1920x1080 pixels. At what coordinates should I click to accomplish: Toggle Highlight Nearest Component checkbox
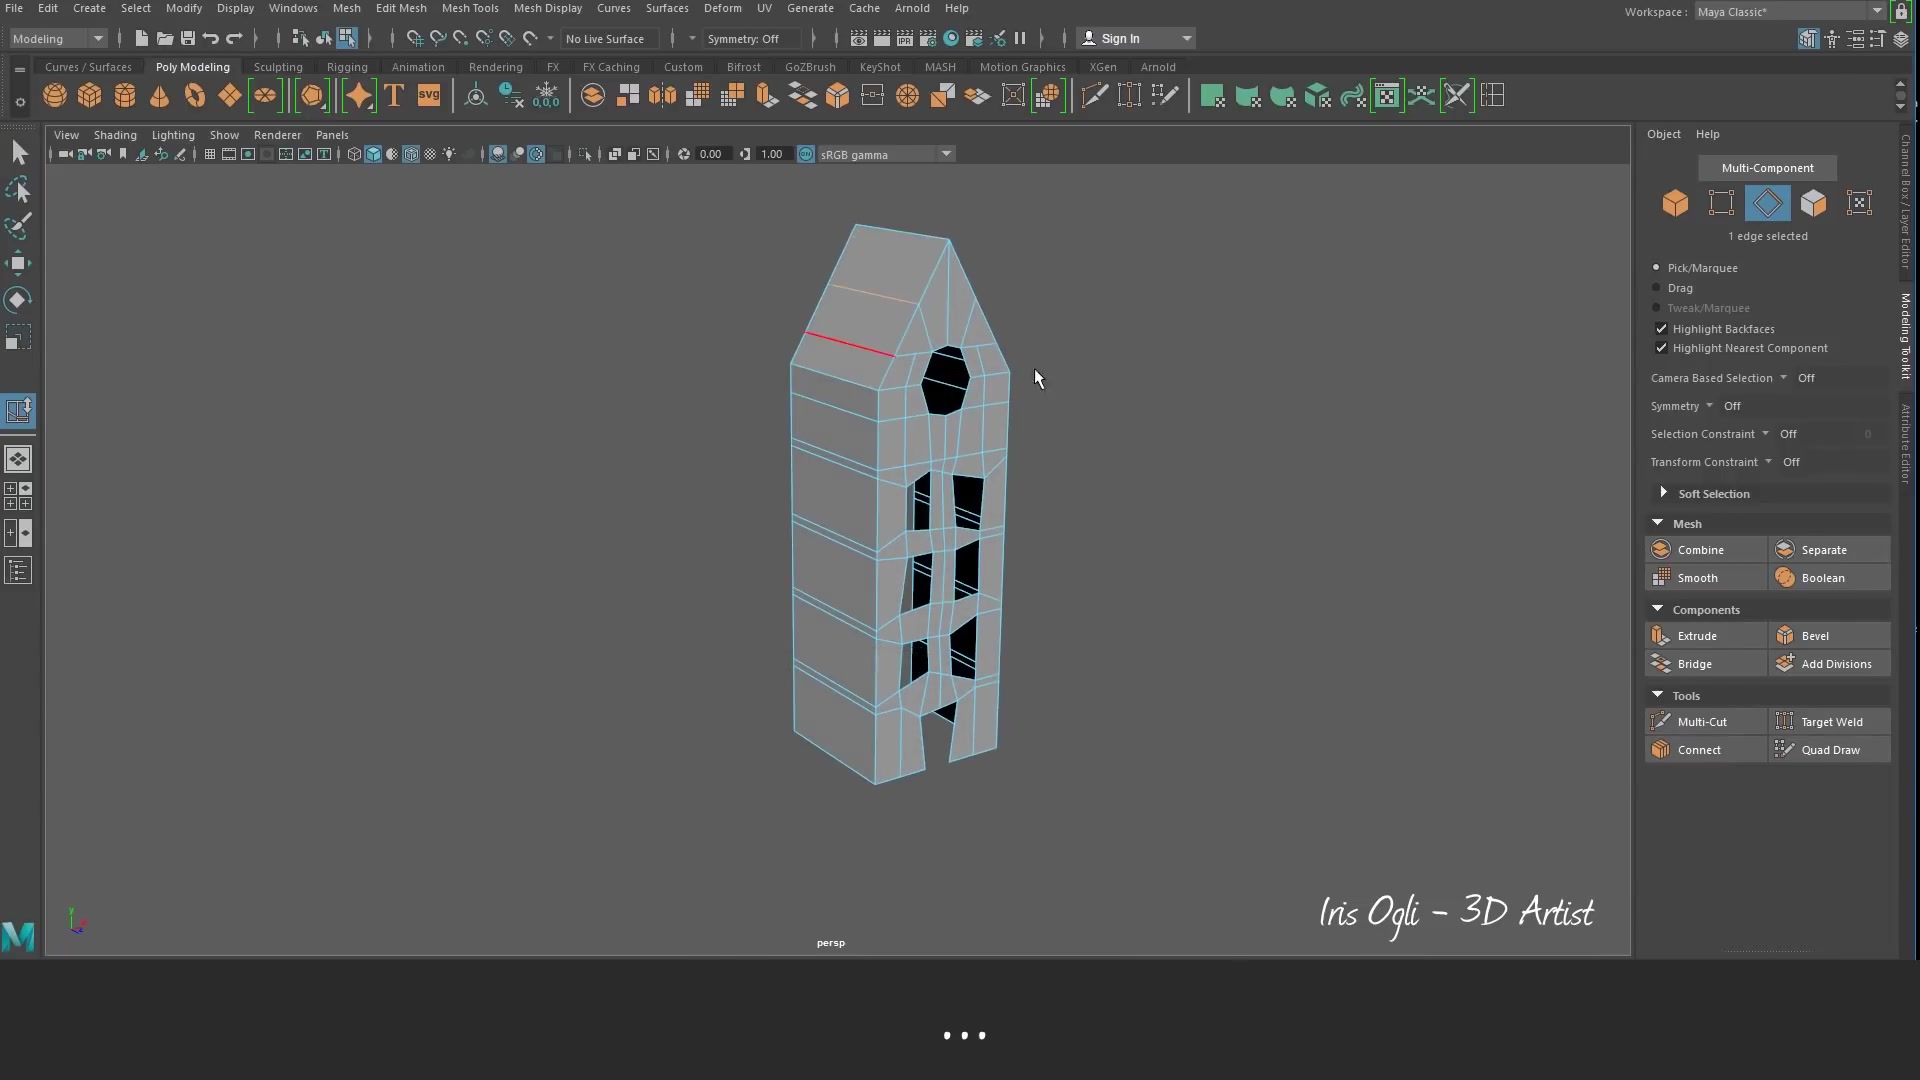(x=1661, y=348)
